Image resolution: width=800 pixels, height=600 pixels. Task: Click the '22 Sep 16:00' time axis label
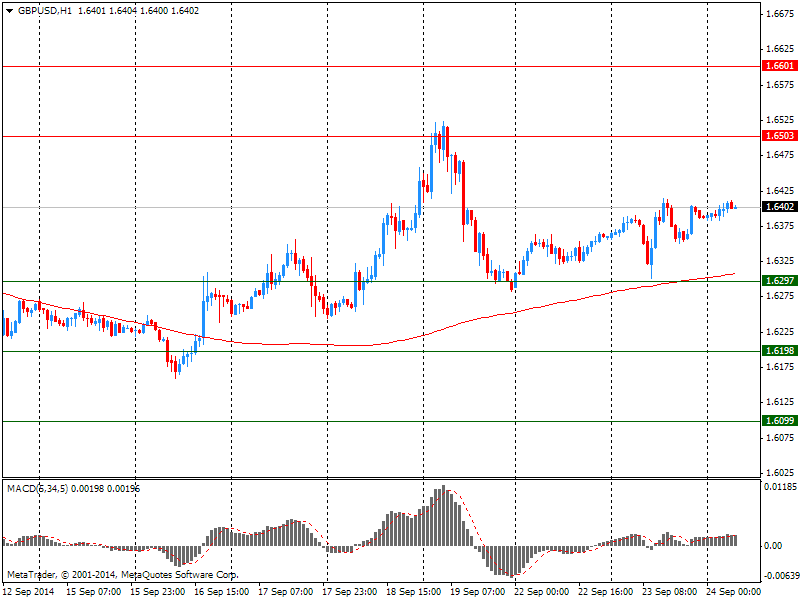click(605, 592)
